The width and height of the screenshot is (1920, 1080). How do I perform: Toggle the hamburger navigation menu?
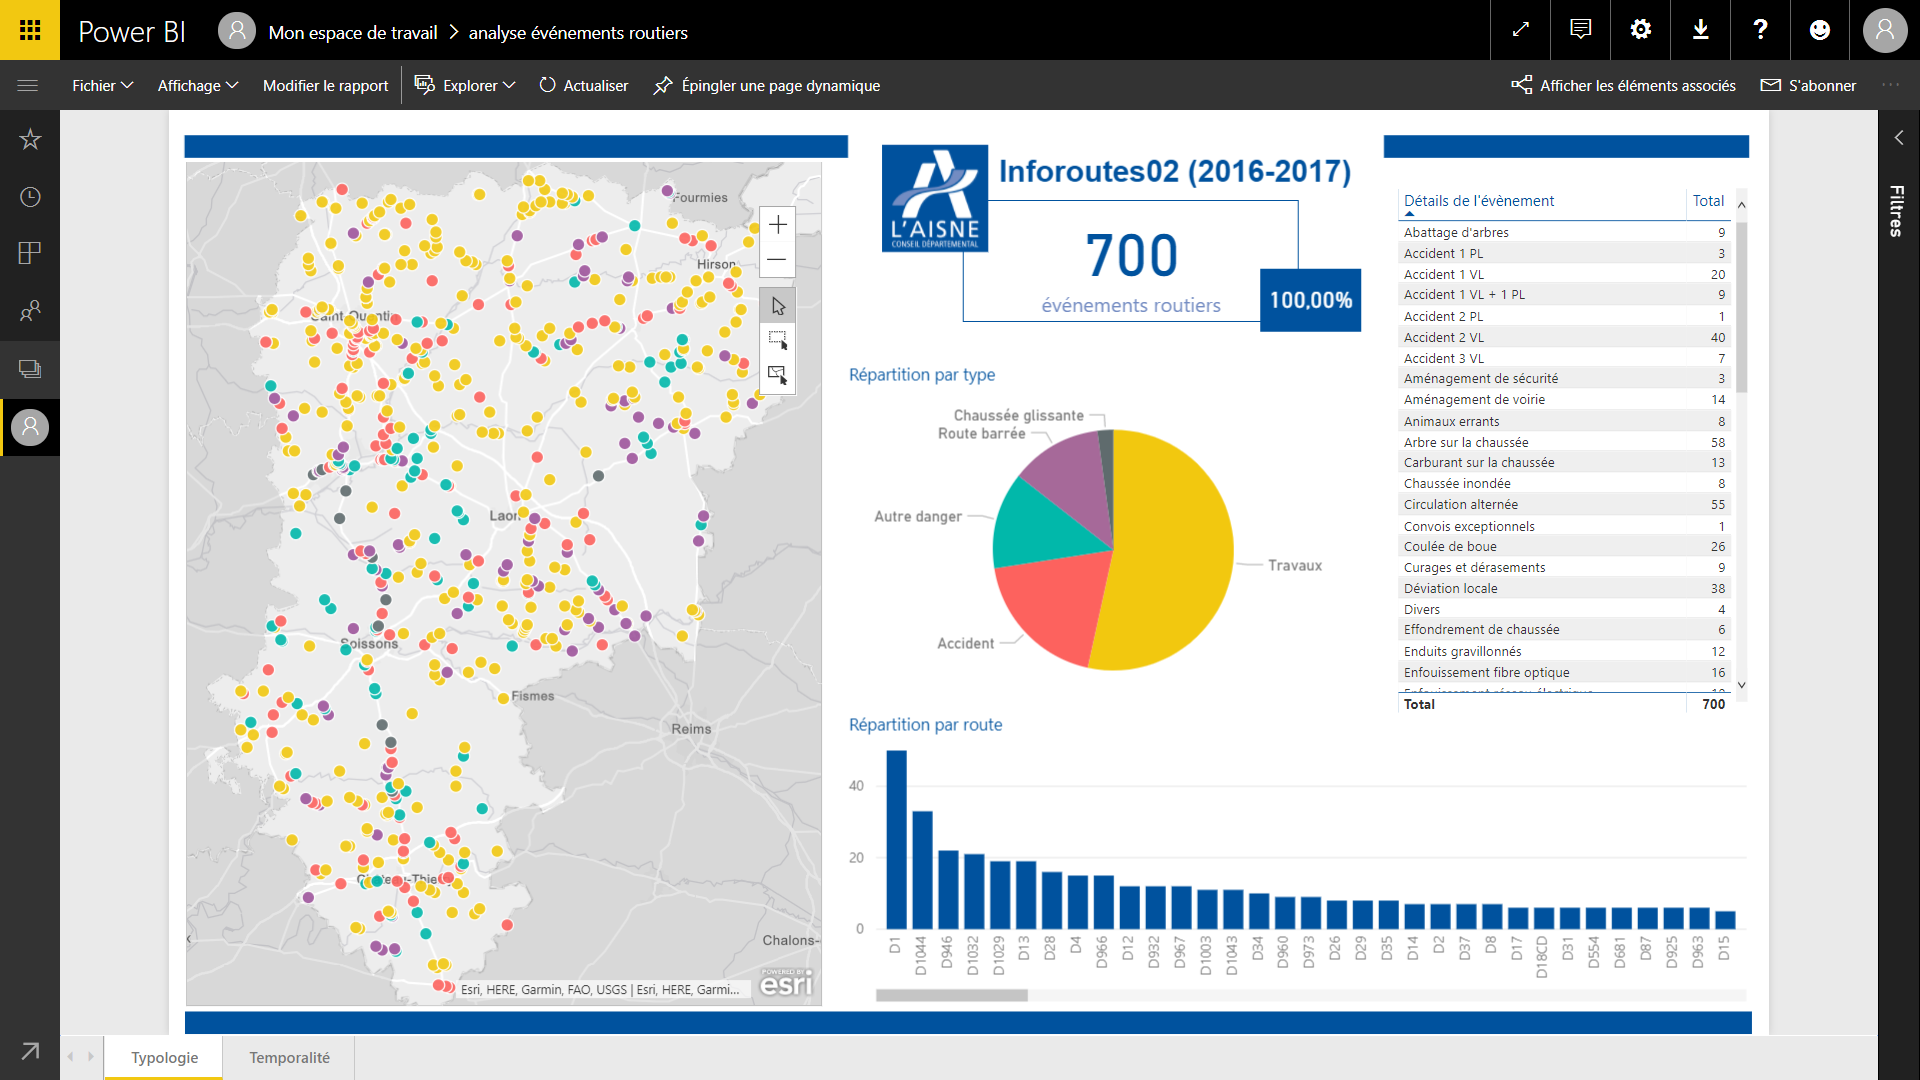[x=28, y=86]
